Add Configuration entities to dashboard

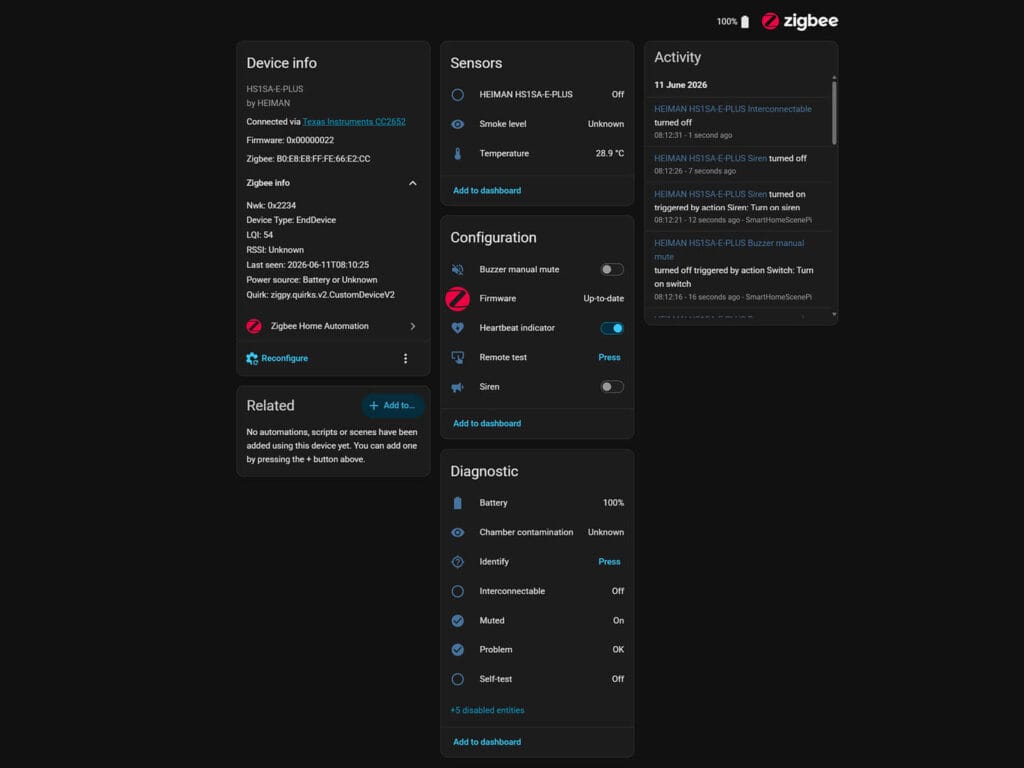tap(487, 423)
